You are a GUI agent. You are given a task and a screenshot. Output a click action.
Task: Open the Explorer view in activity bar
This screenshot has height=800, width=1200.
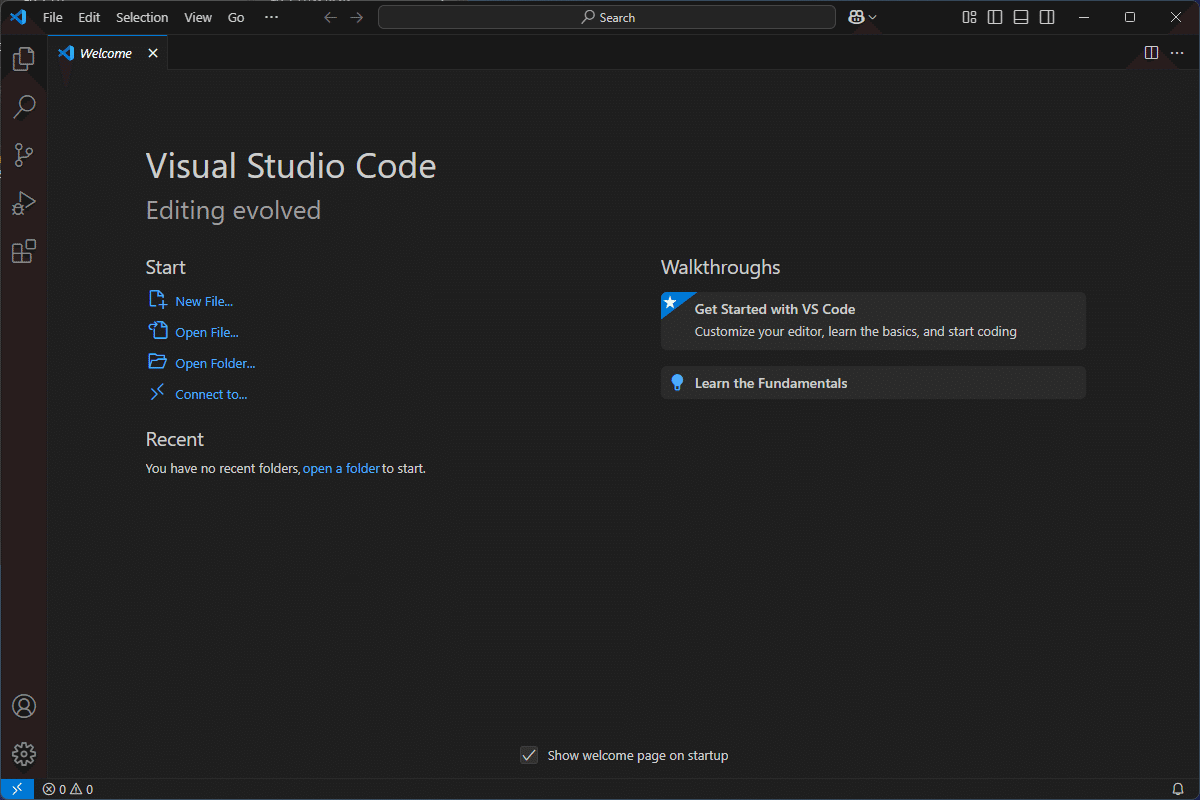[x=24, y=60]
